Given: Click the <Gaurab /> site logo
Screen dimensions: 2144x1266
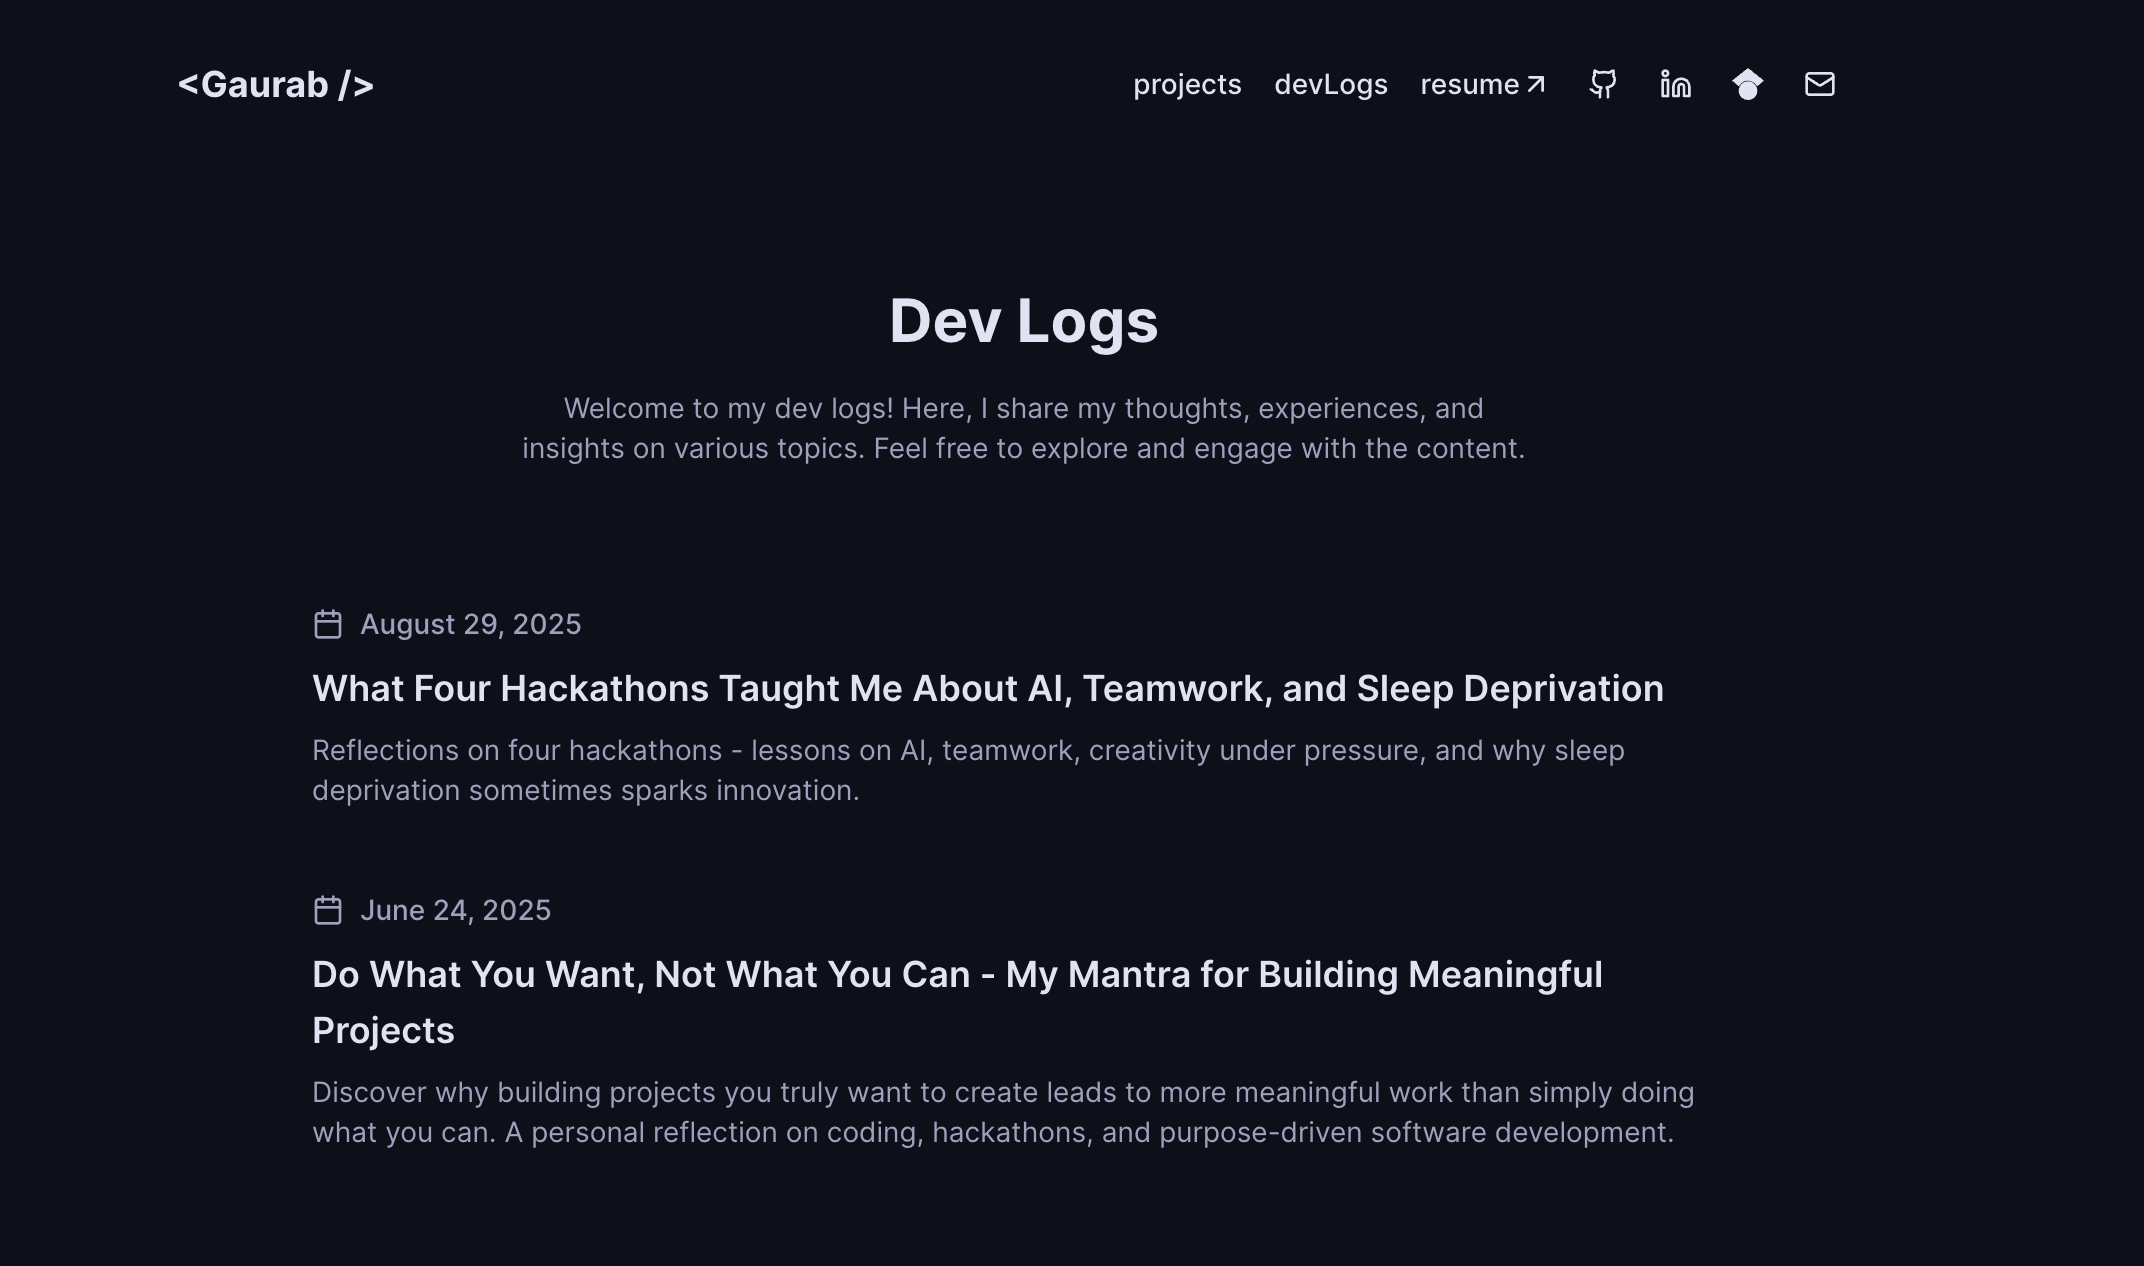Looking at the screenshot, I should (276, 84).
